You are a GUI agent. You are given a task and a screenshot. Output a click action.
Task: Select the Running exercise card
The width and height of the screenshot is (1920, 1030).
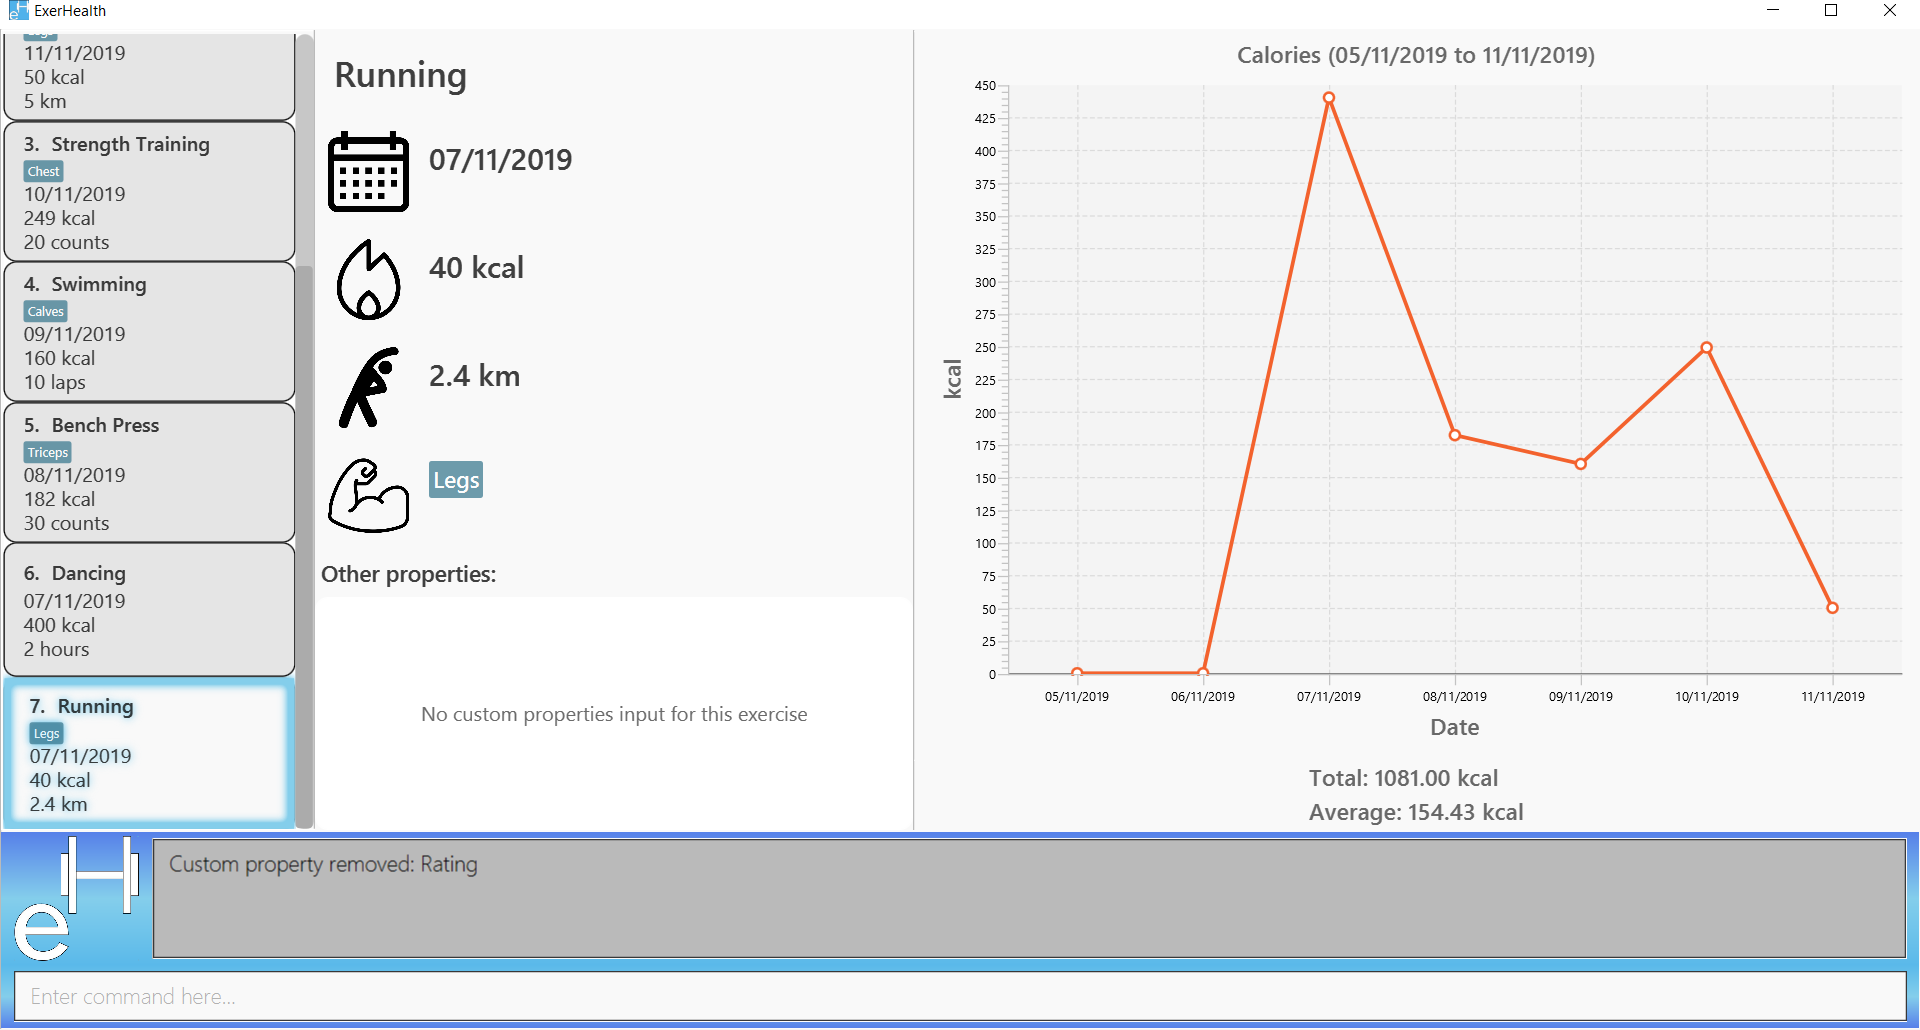(150, 754)
